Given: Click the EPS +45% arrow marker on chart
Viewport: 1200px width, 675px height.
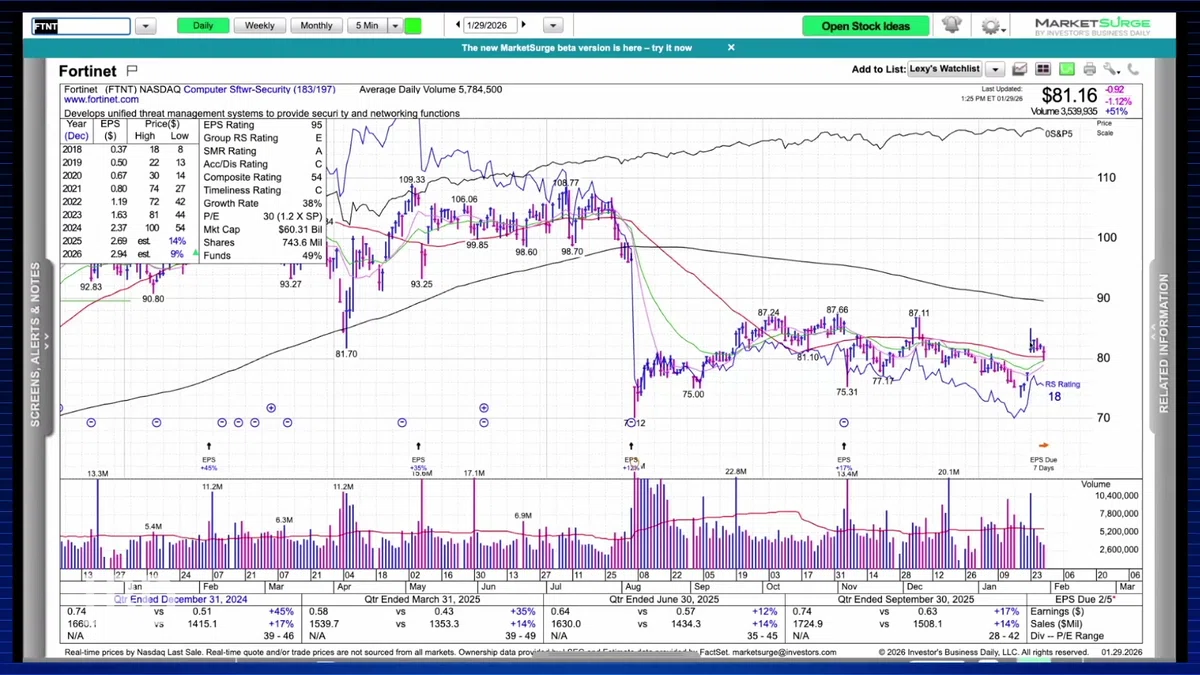Looking at the screenshot, I should tap(209, 446).
